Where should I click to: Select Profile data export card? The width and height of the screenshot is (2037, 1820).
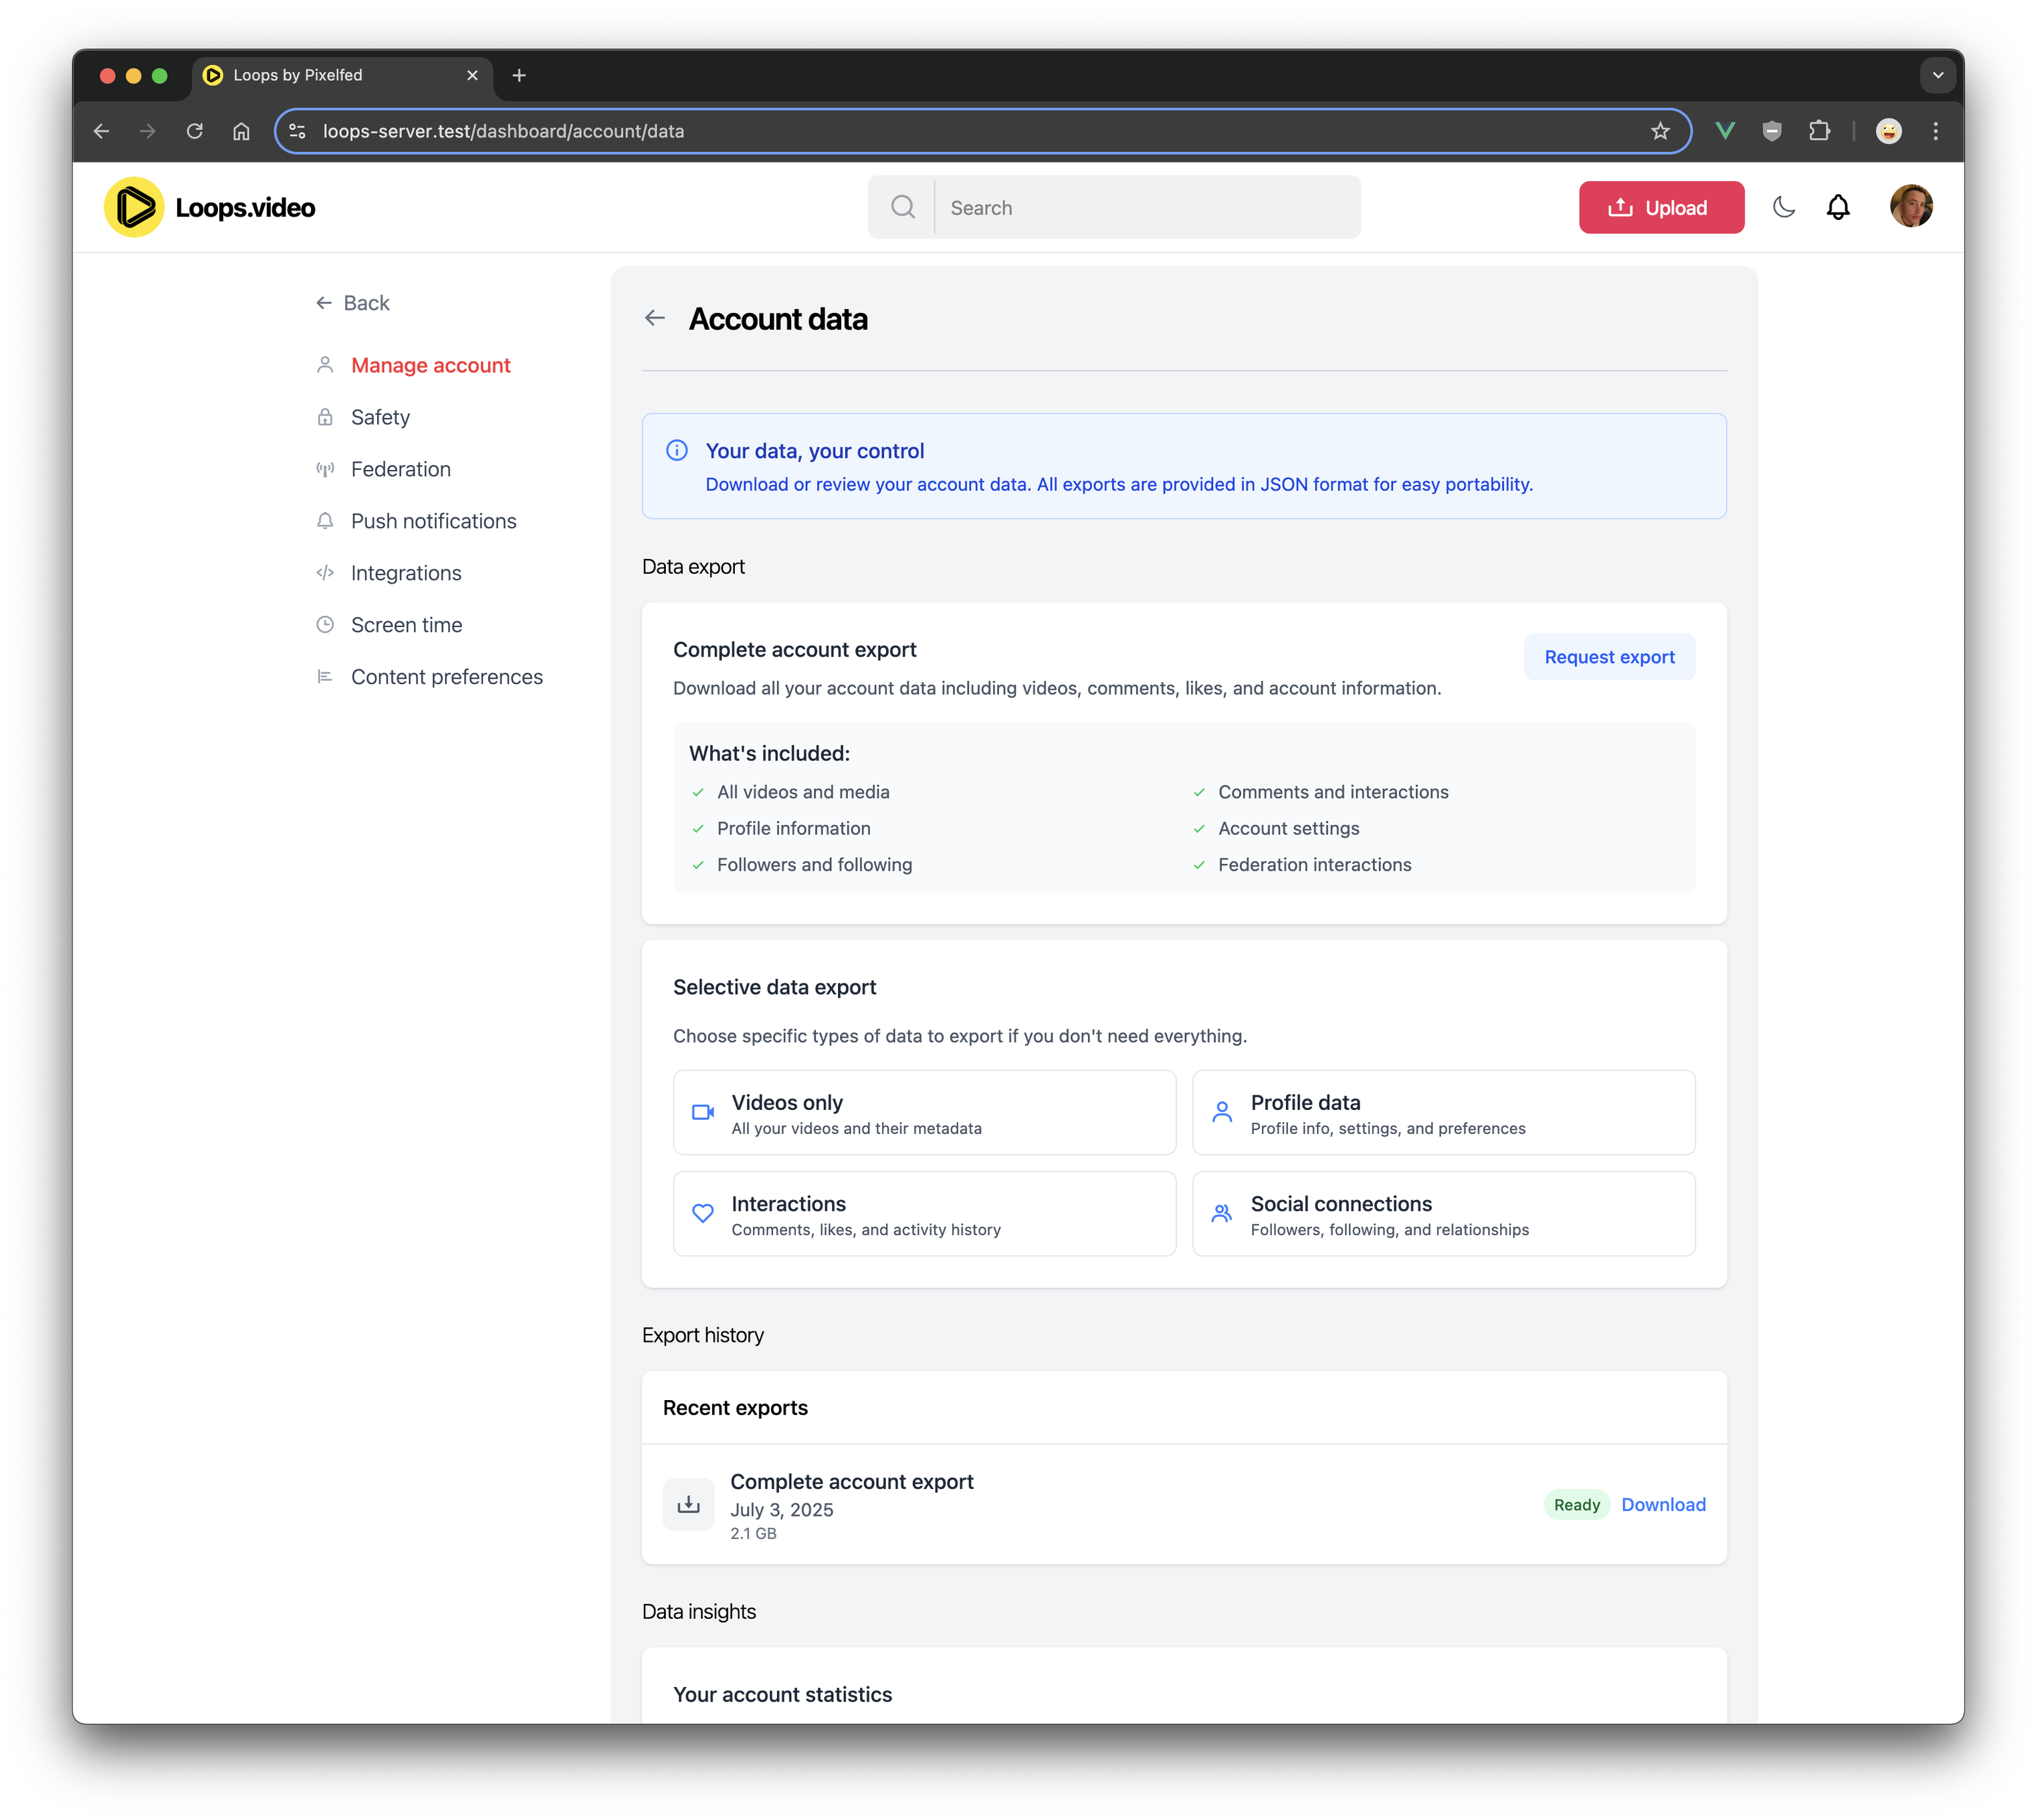[x=1443, y=1112]
